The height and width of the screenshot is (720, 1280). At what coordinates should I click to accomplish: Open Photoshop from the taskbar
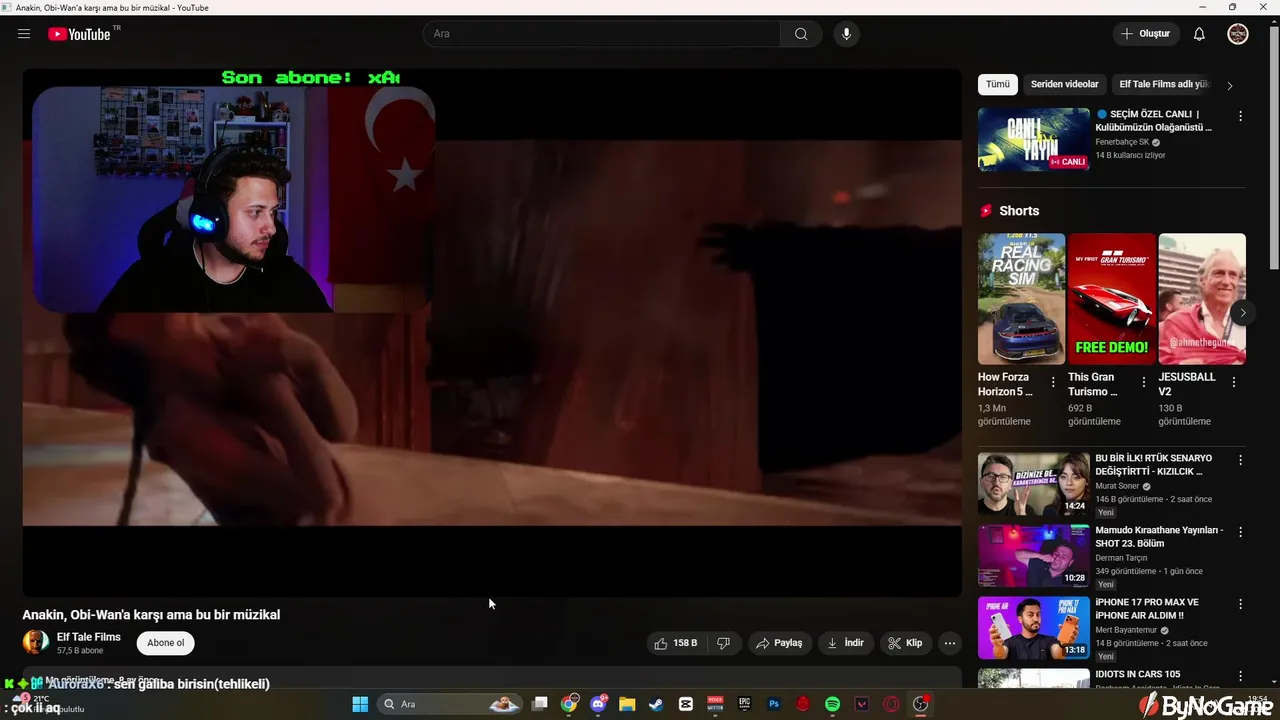pos(773,704)
